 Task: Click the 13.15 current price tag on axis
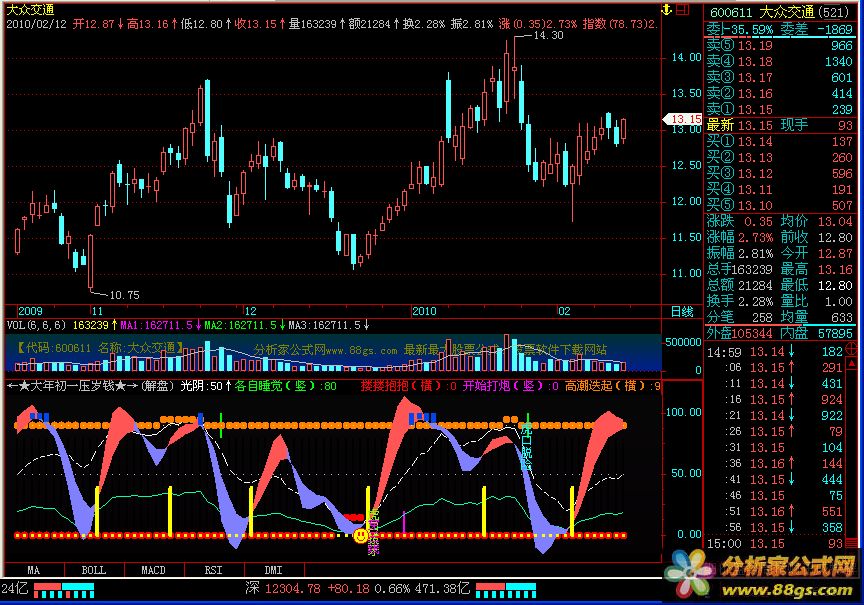[x=685, y=119]
